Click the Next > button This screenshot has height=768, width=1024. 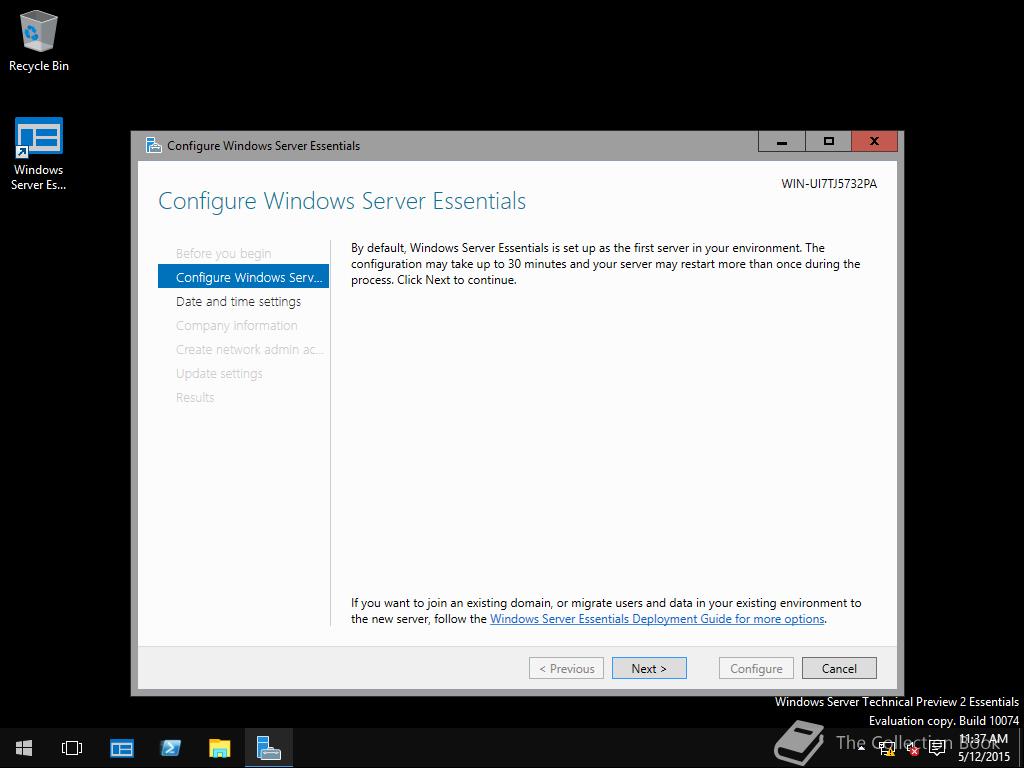tap(649, 668)
